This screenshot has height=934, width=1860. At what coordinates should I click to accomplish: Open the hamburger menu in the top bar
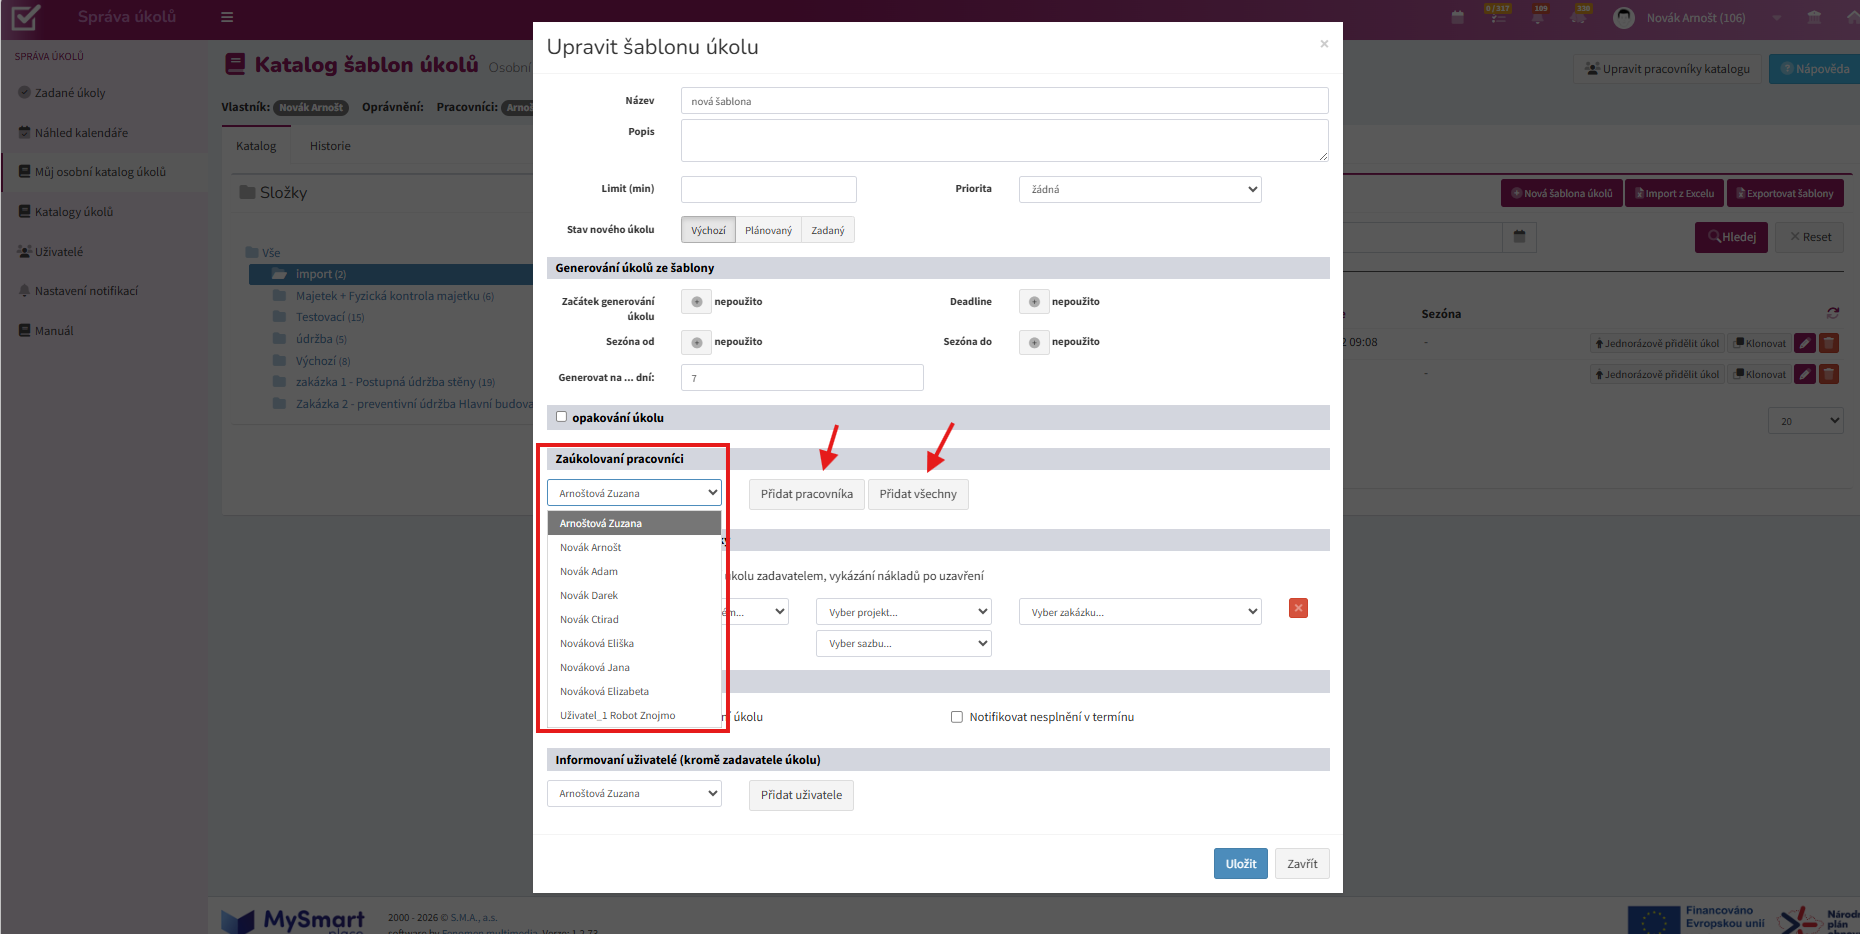(x=227, y=17)
